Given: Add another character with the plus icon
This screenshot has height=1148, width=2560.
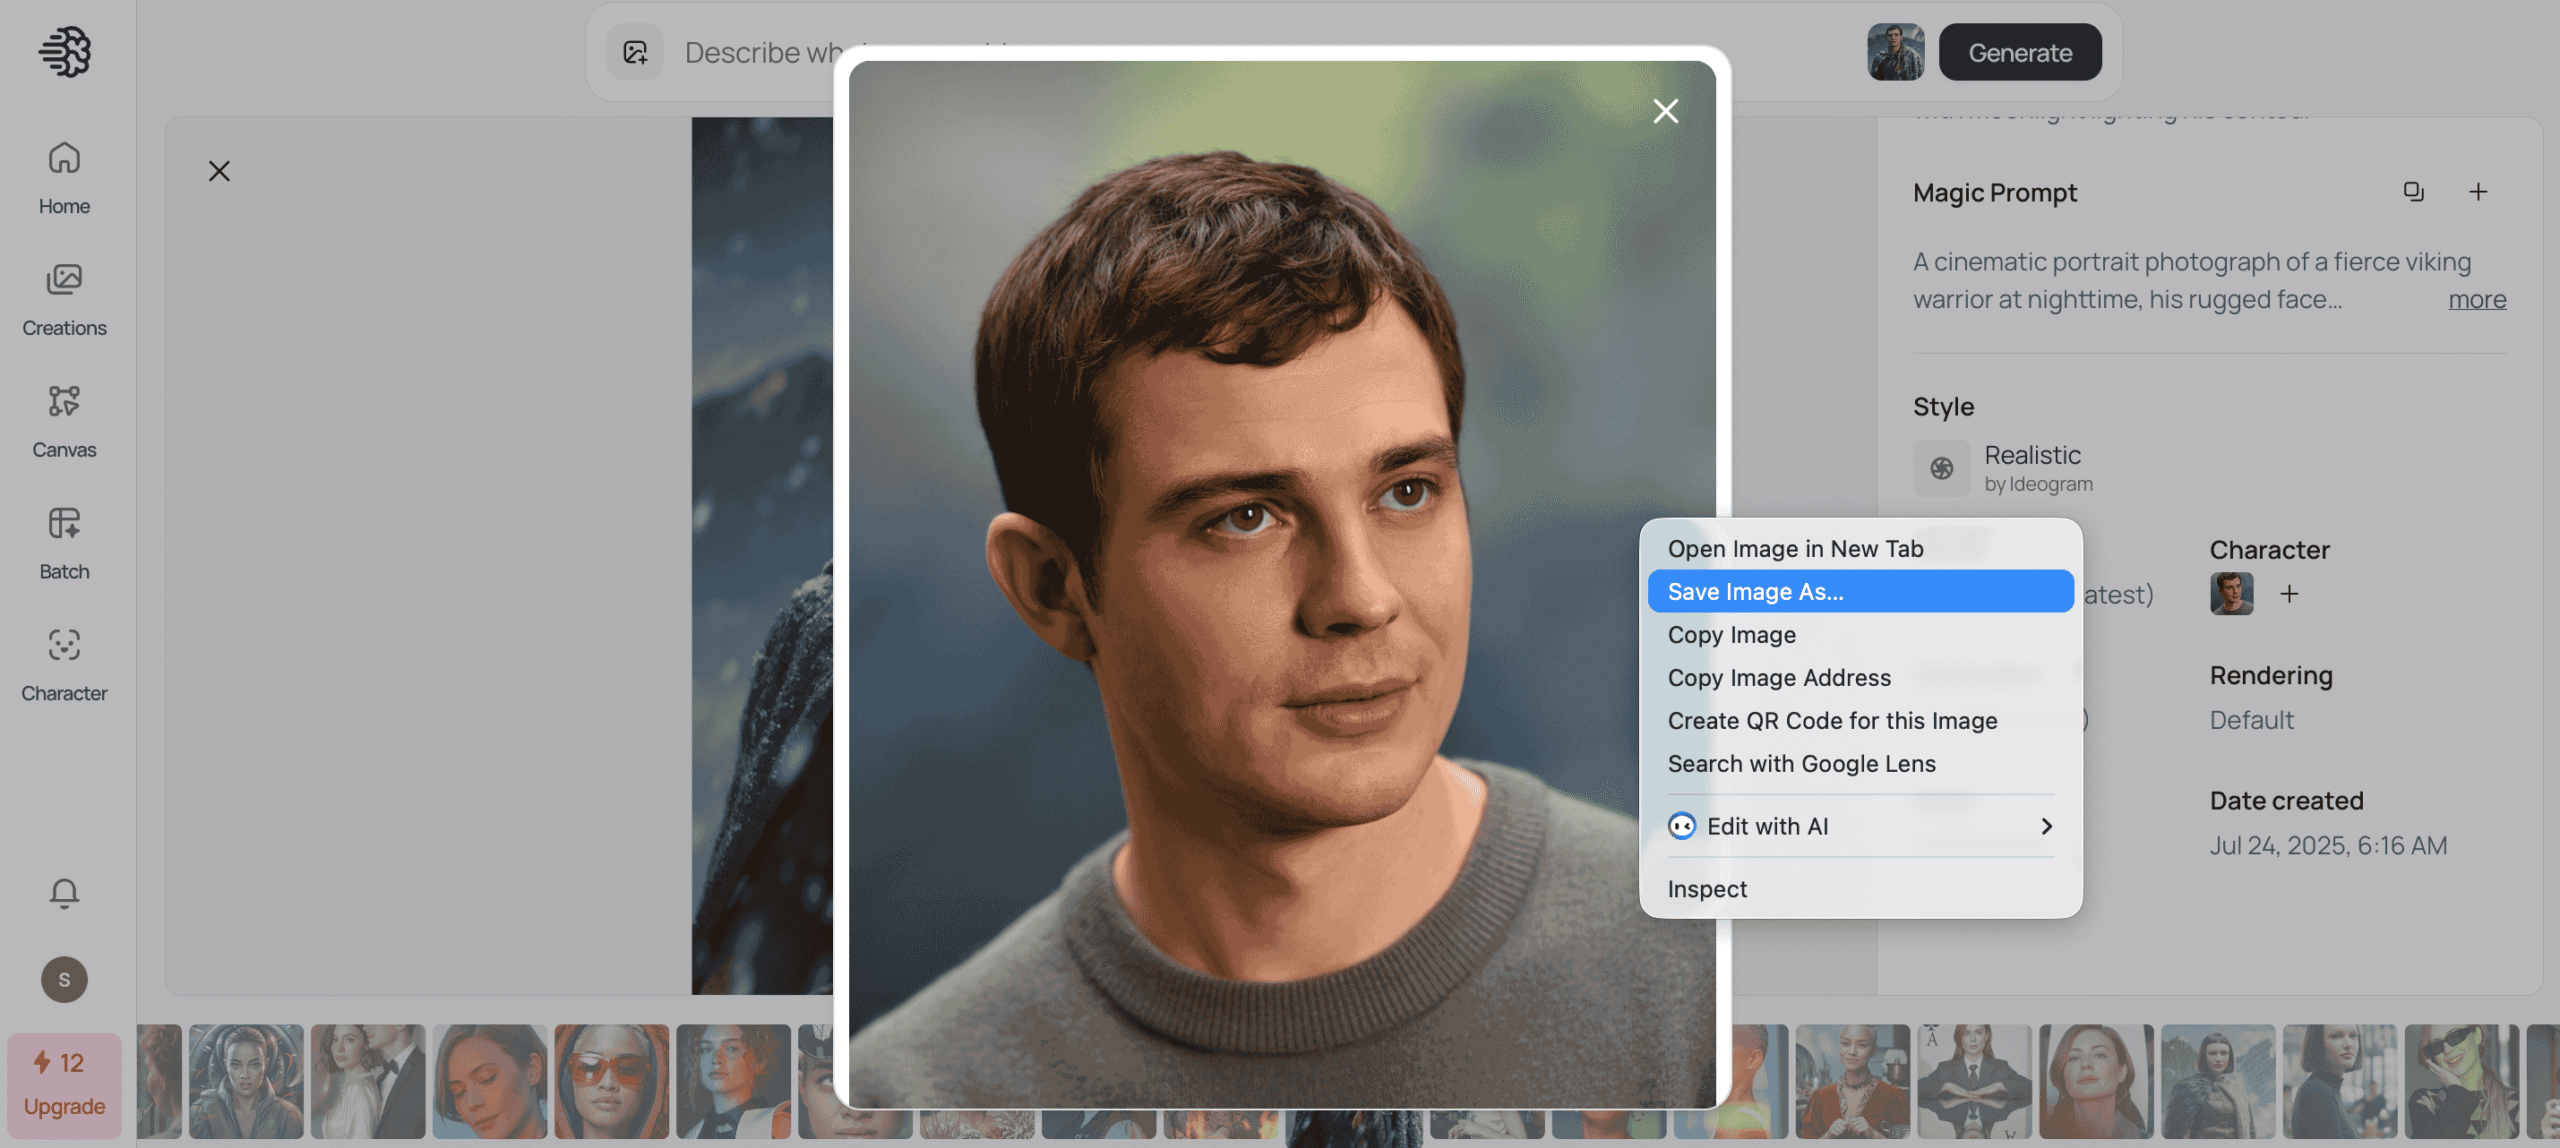Looking at the screenshot, I should pos(2289,594).
